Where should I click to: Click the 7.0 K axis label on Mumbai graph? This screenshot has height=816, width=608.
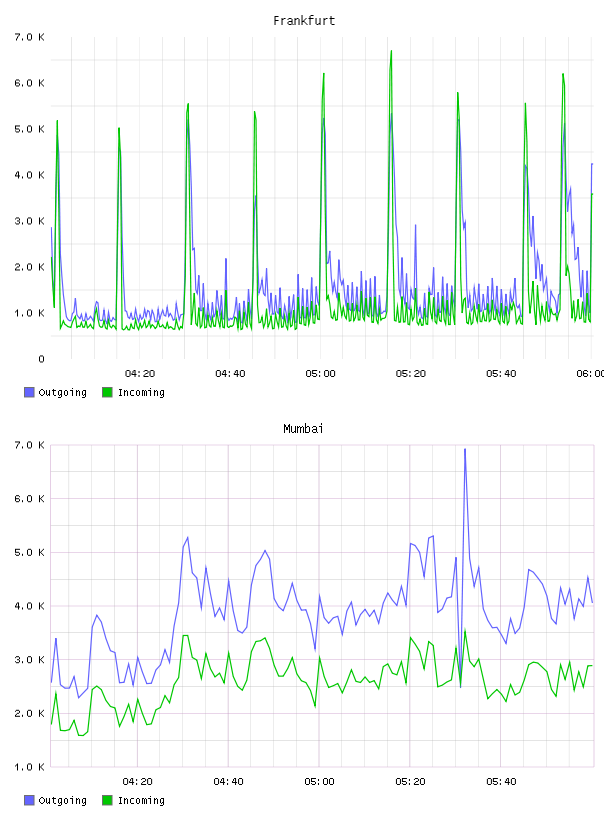click(30, 445)
